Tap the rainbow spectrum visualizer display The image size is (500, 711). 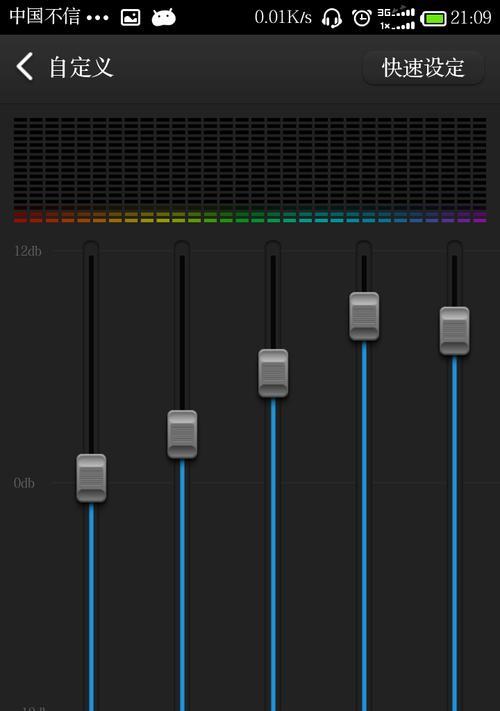pos(250,170)
